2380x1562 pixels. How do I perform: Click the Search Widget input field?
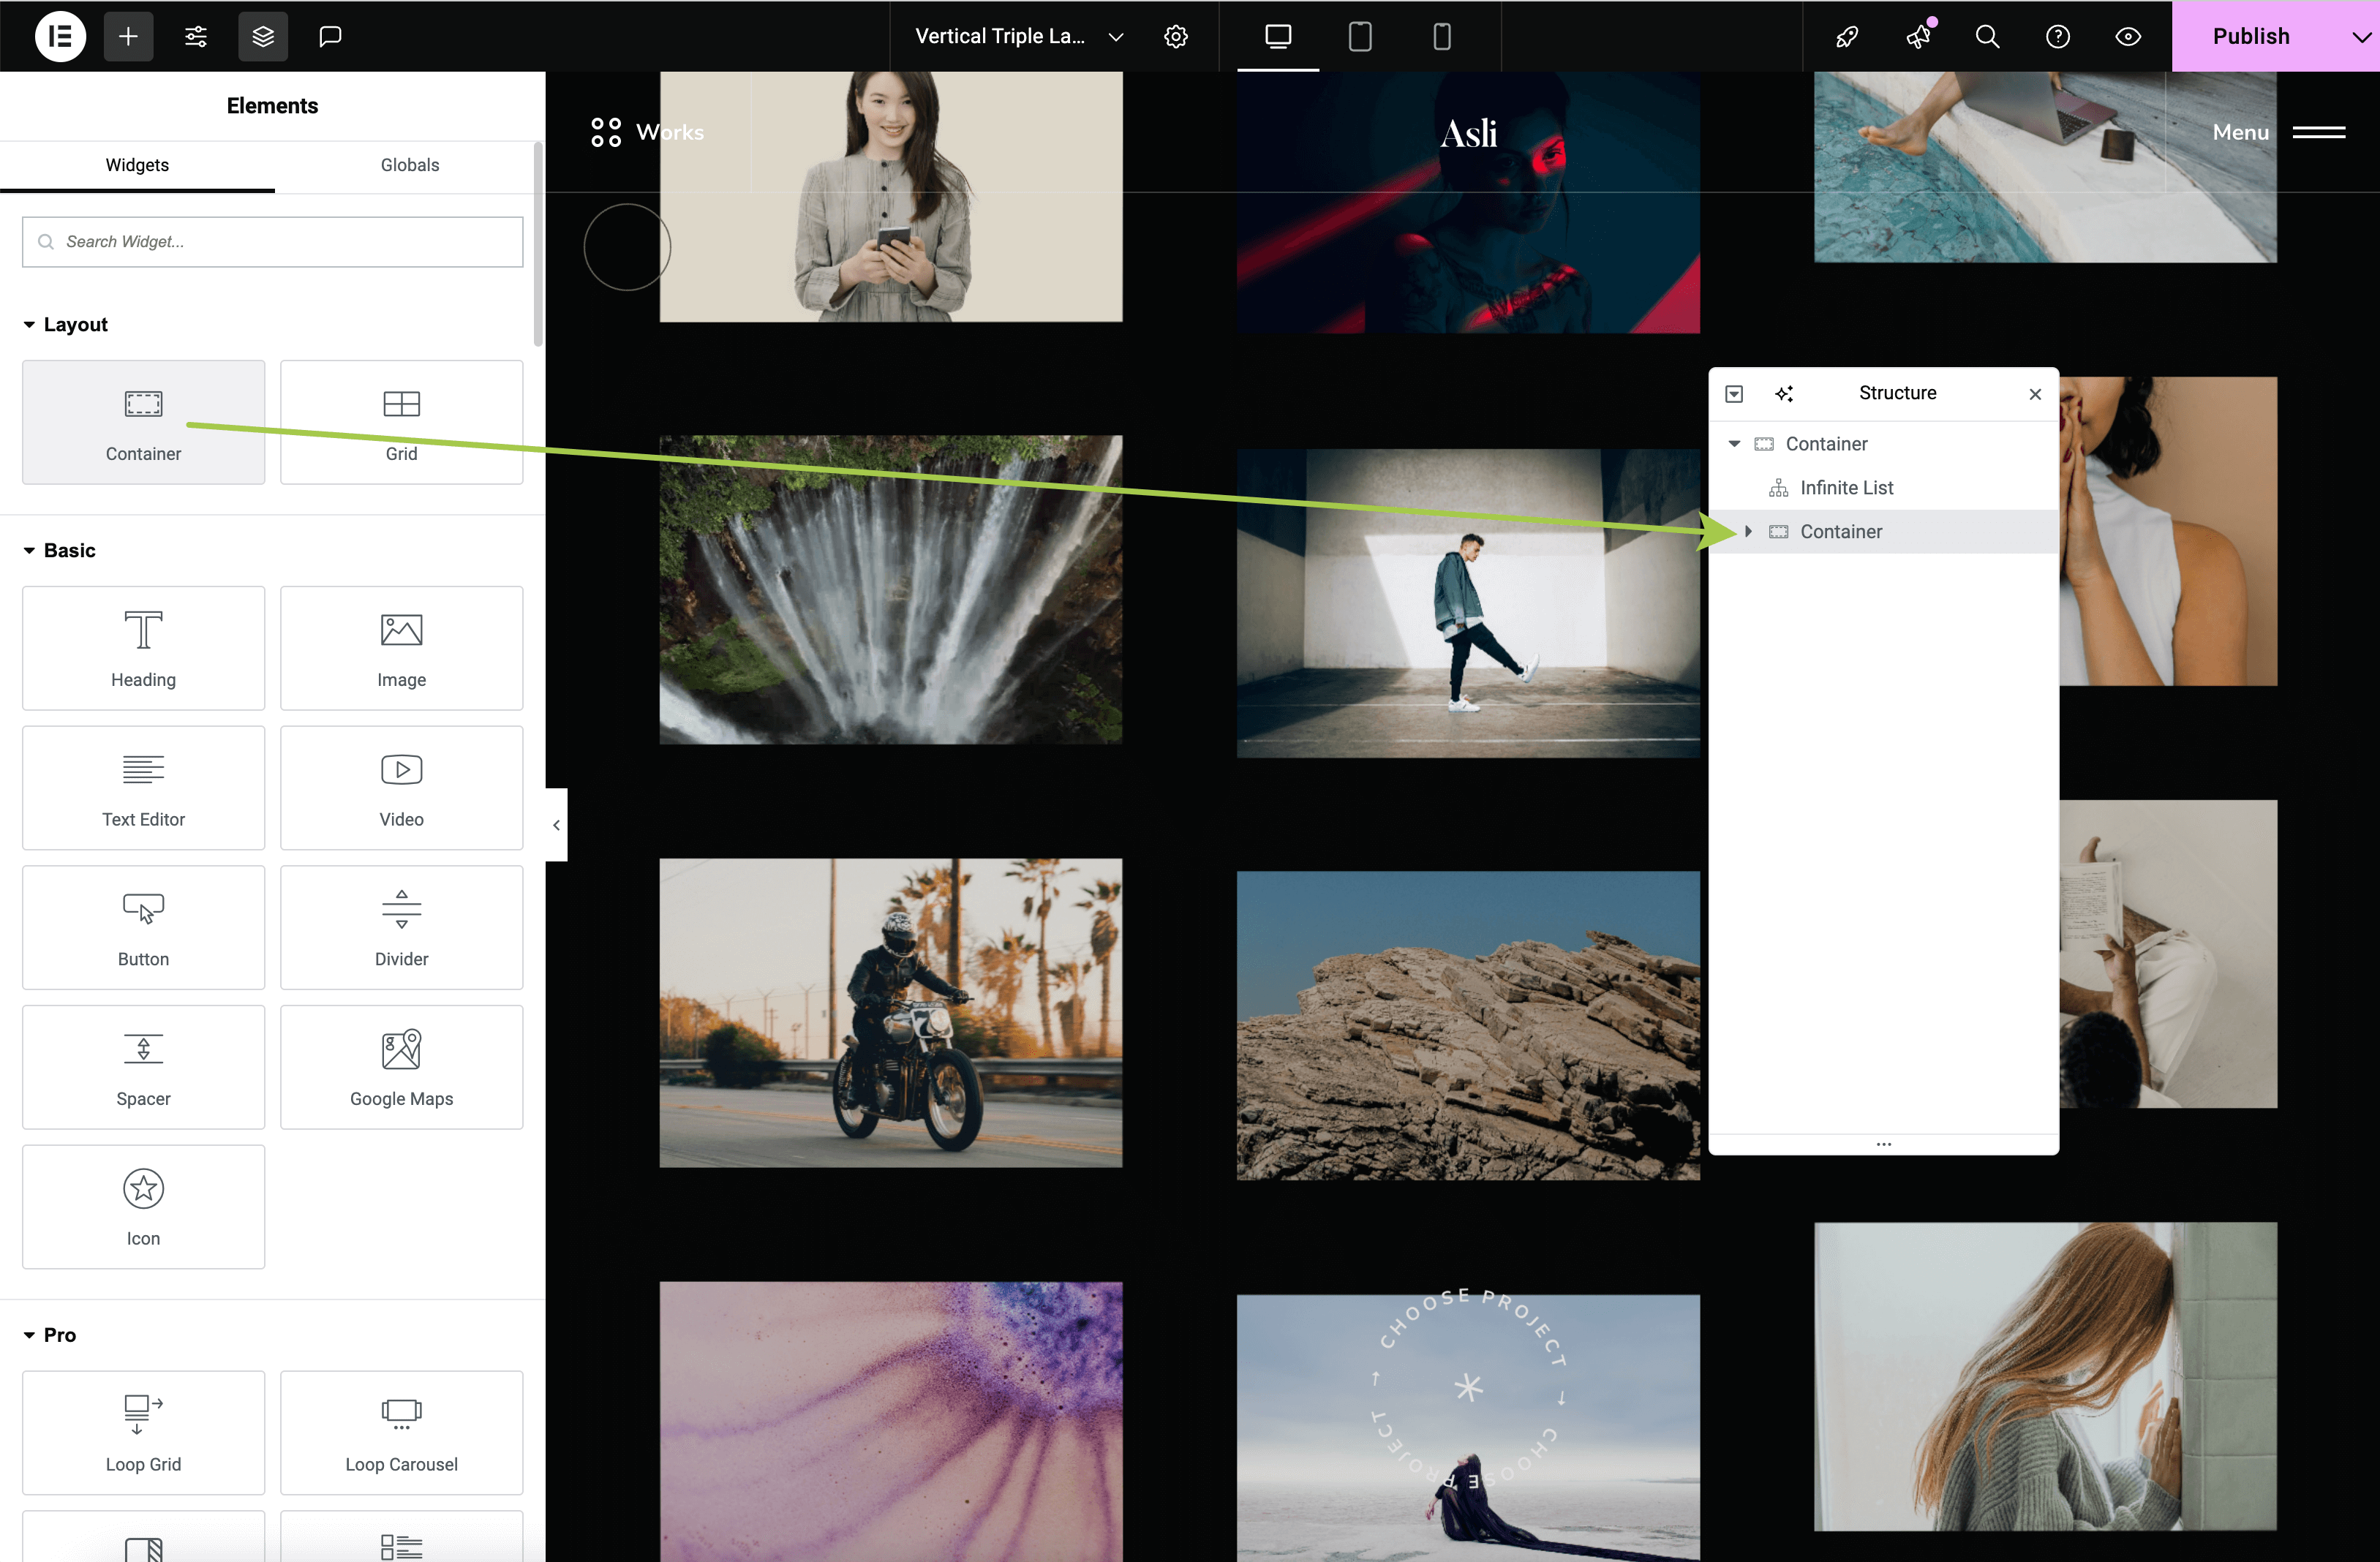[273, 242]
